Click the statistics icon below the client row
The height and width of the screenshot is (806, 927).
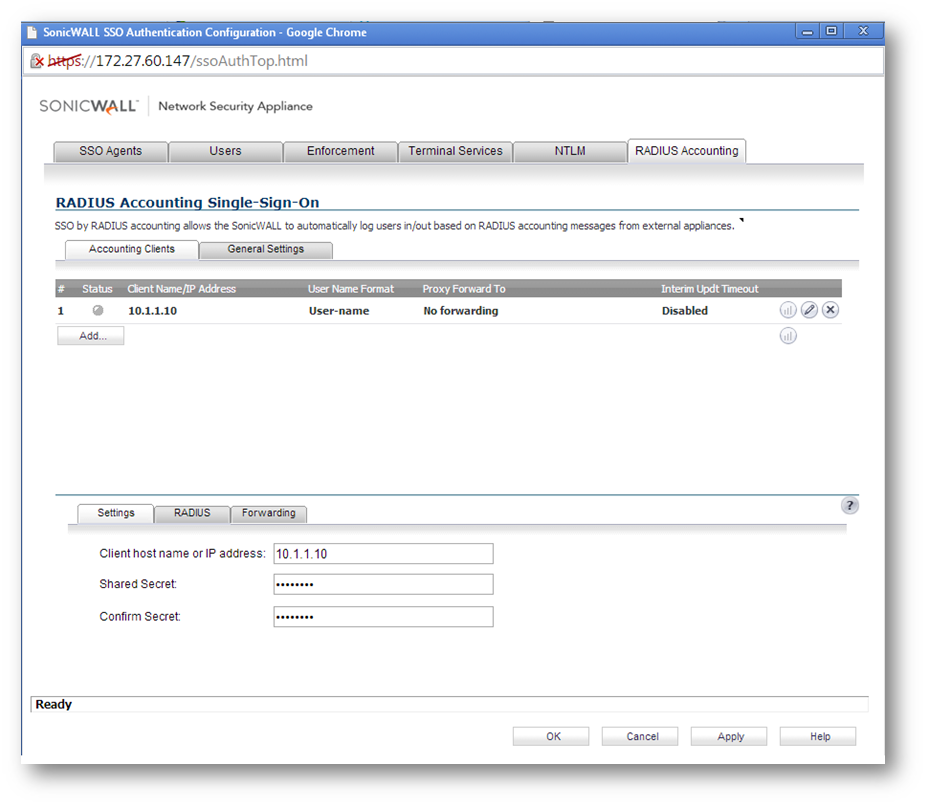click(x=788, y=336)
